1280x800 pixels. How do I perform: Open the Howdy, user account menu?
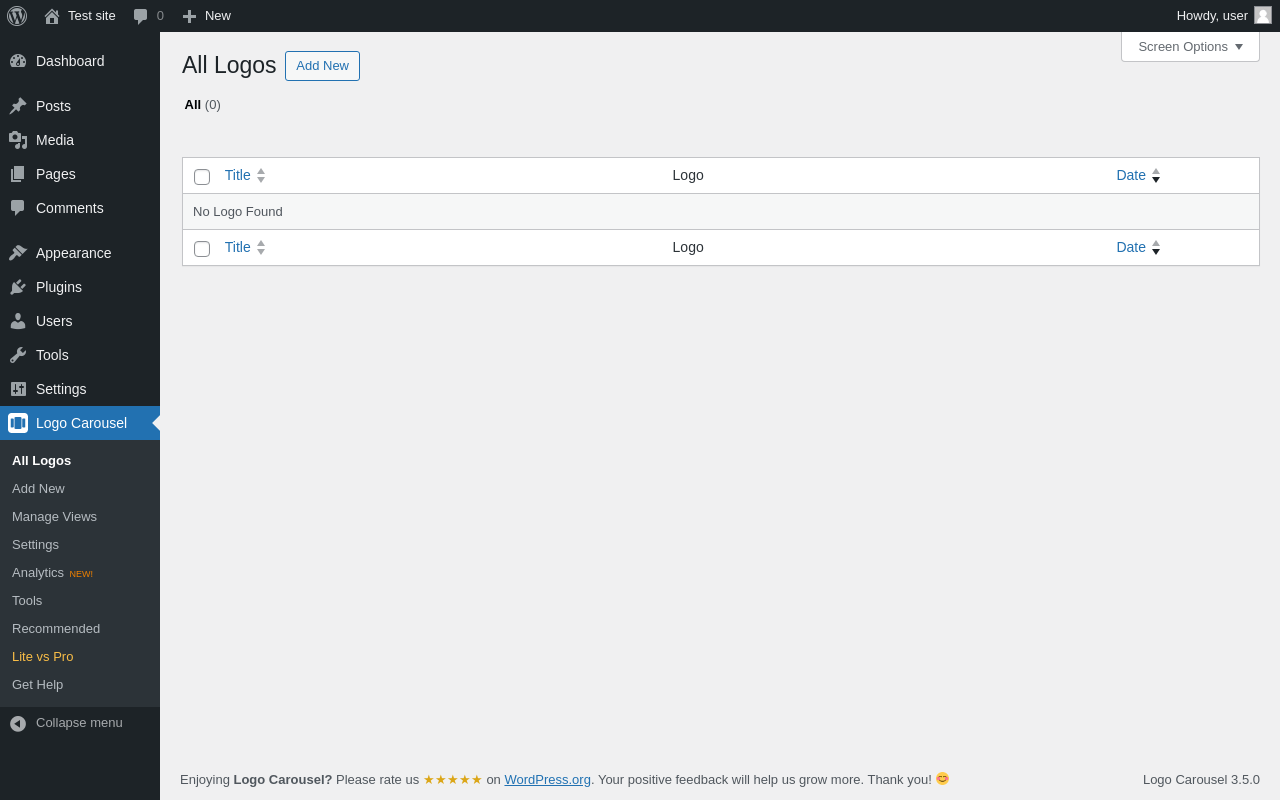point(1223,16)
